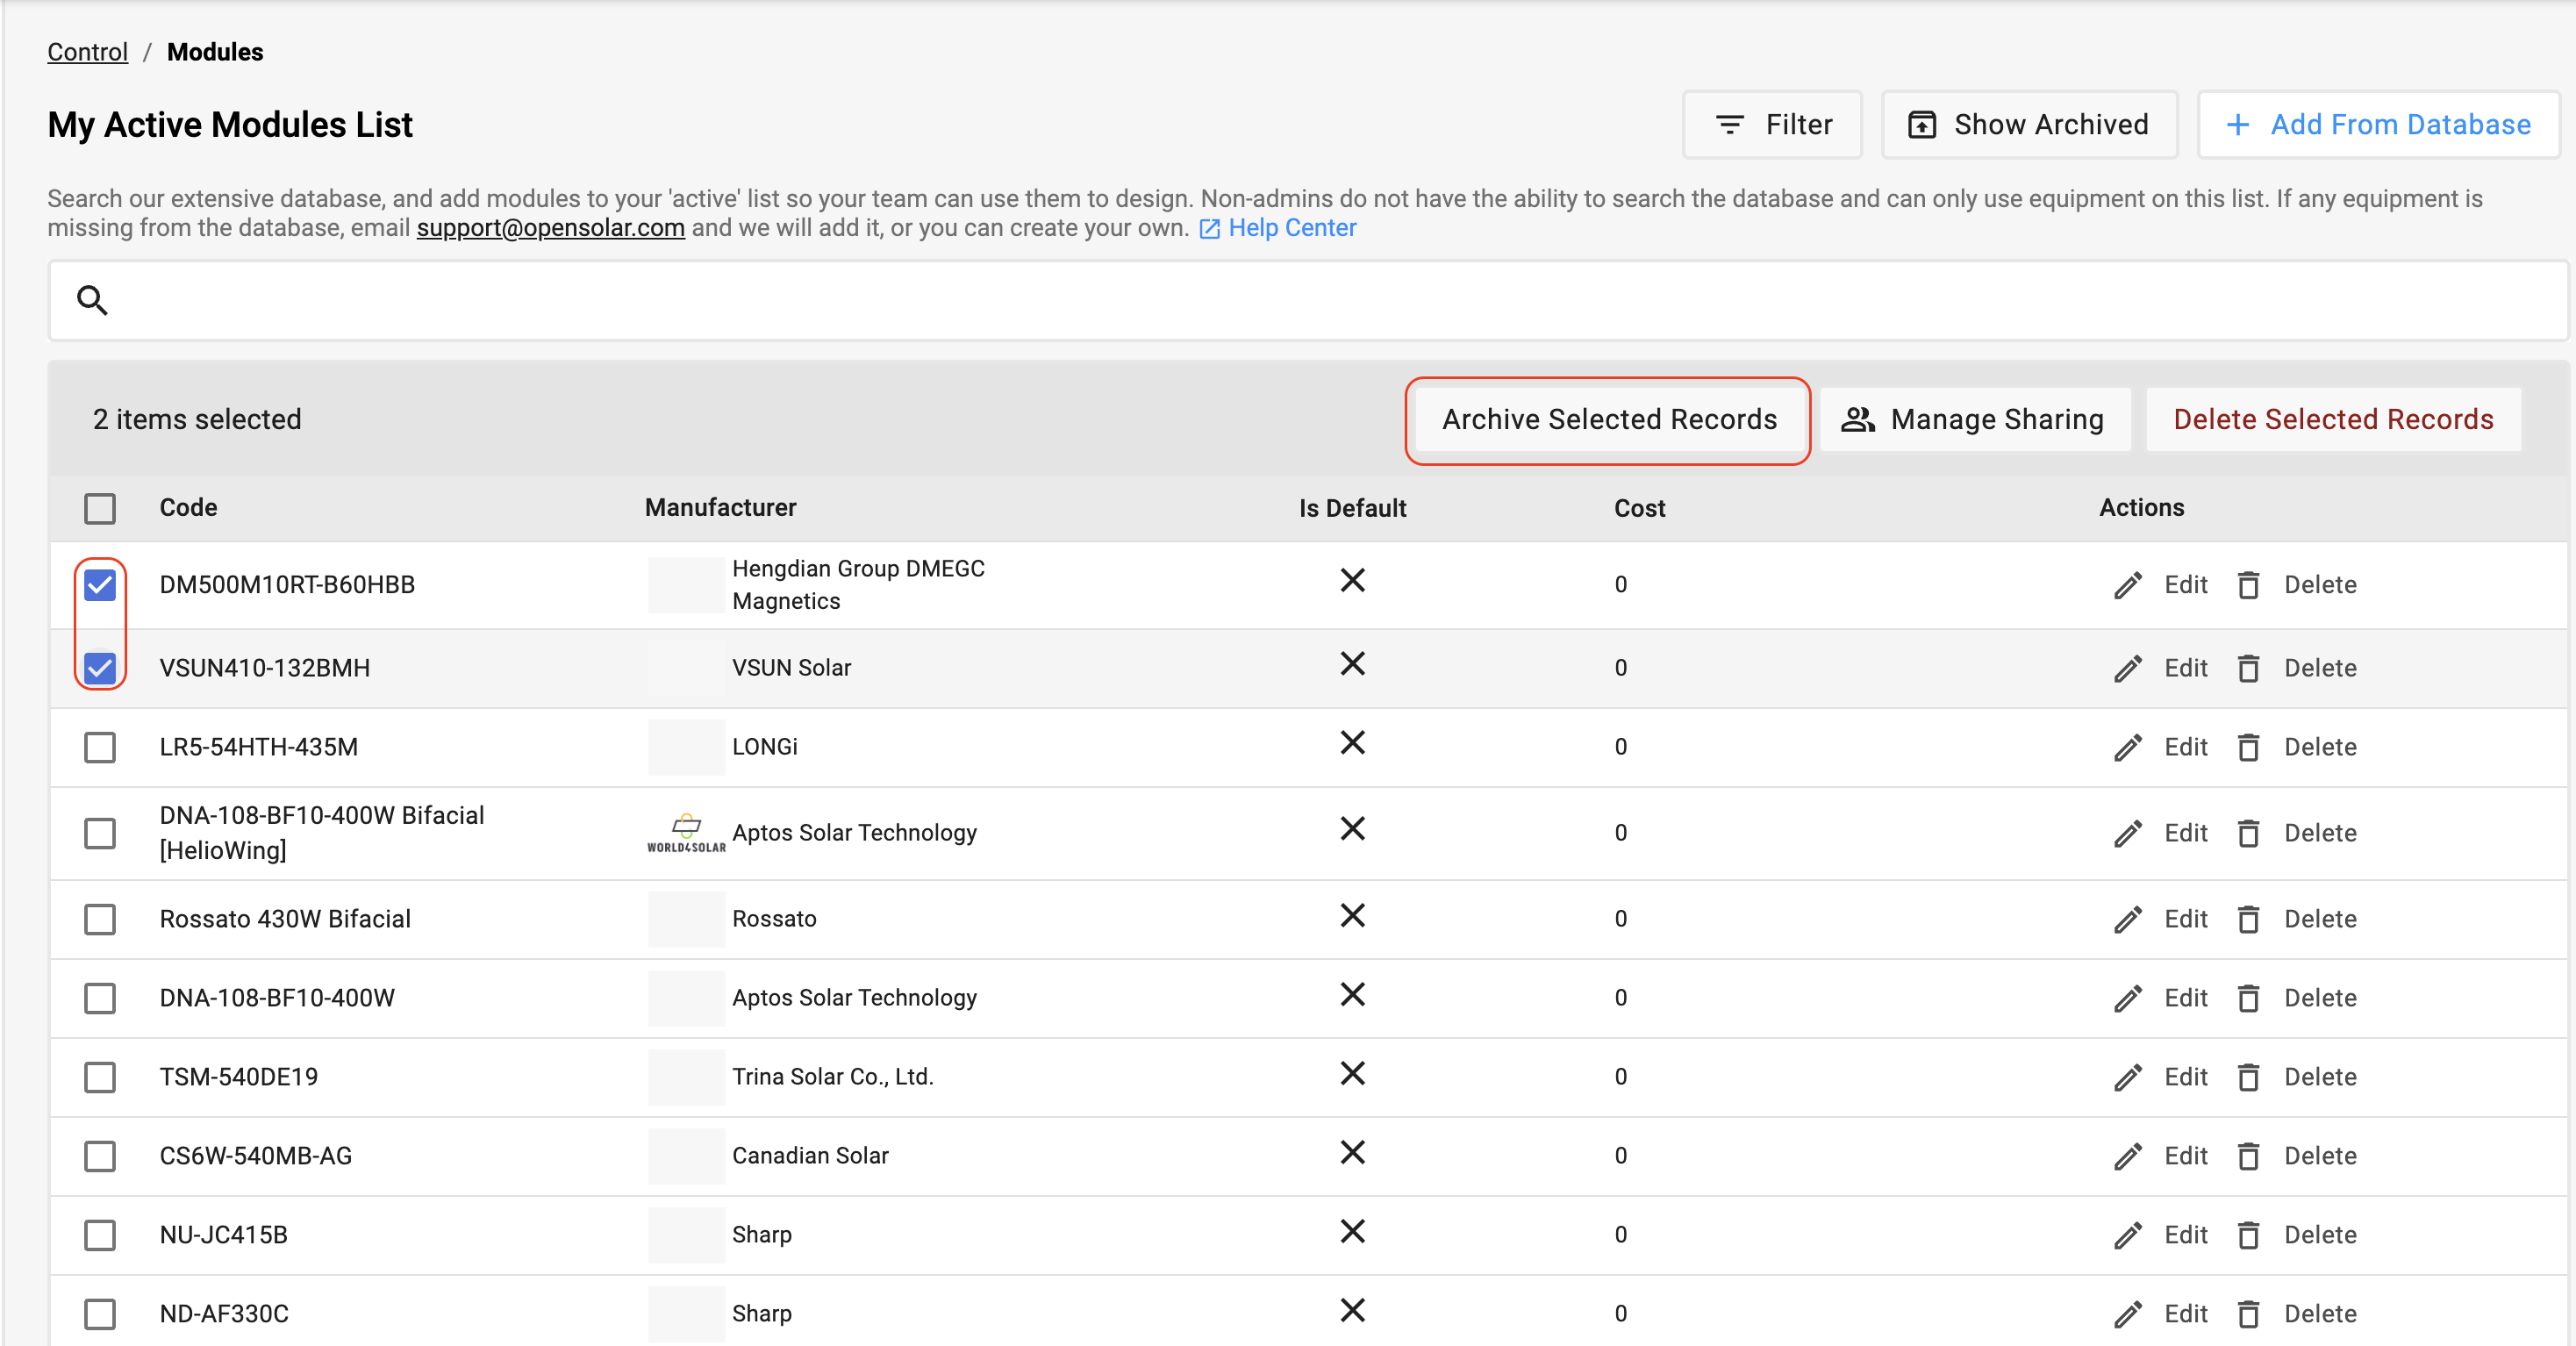Click the pencil icon for CS6W-540MB-AG
This screenshot has height=1346, width=2576.
coord(2128,1156)
